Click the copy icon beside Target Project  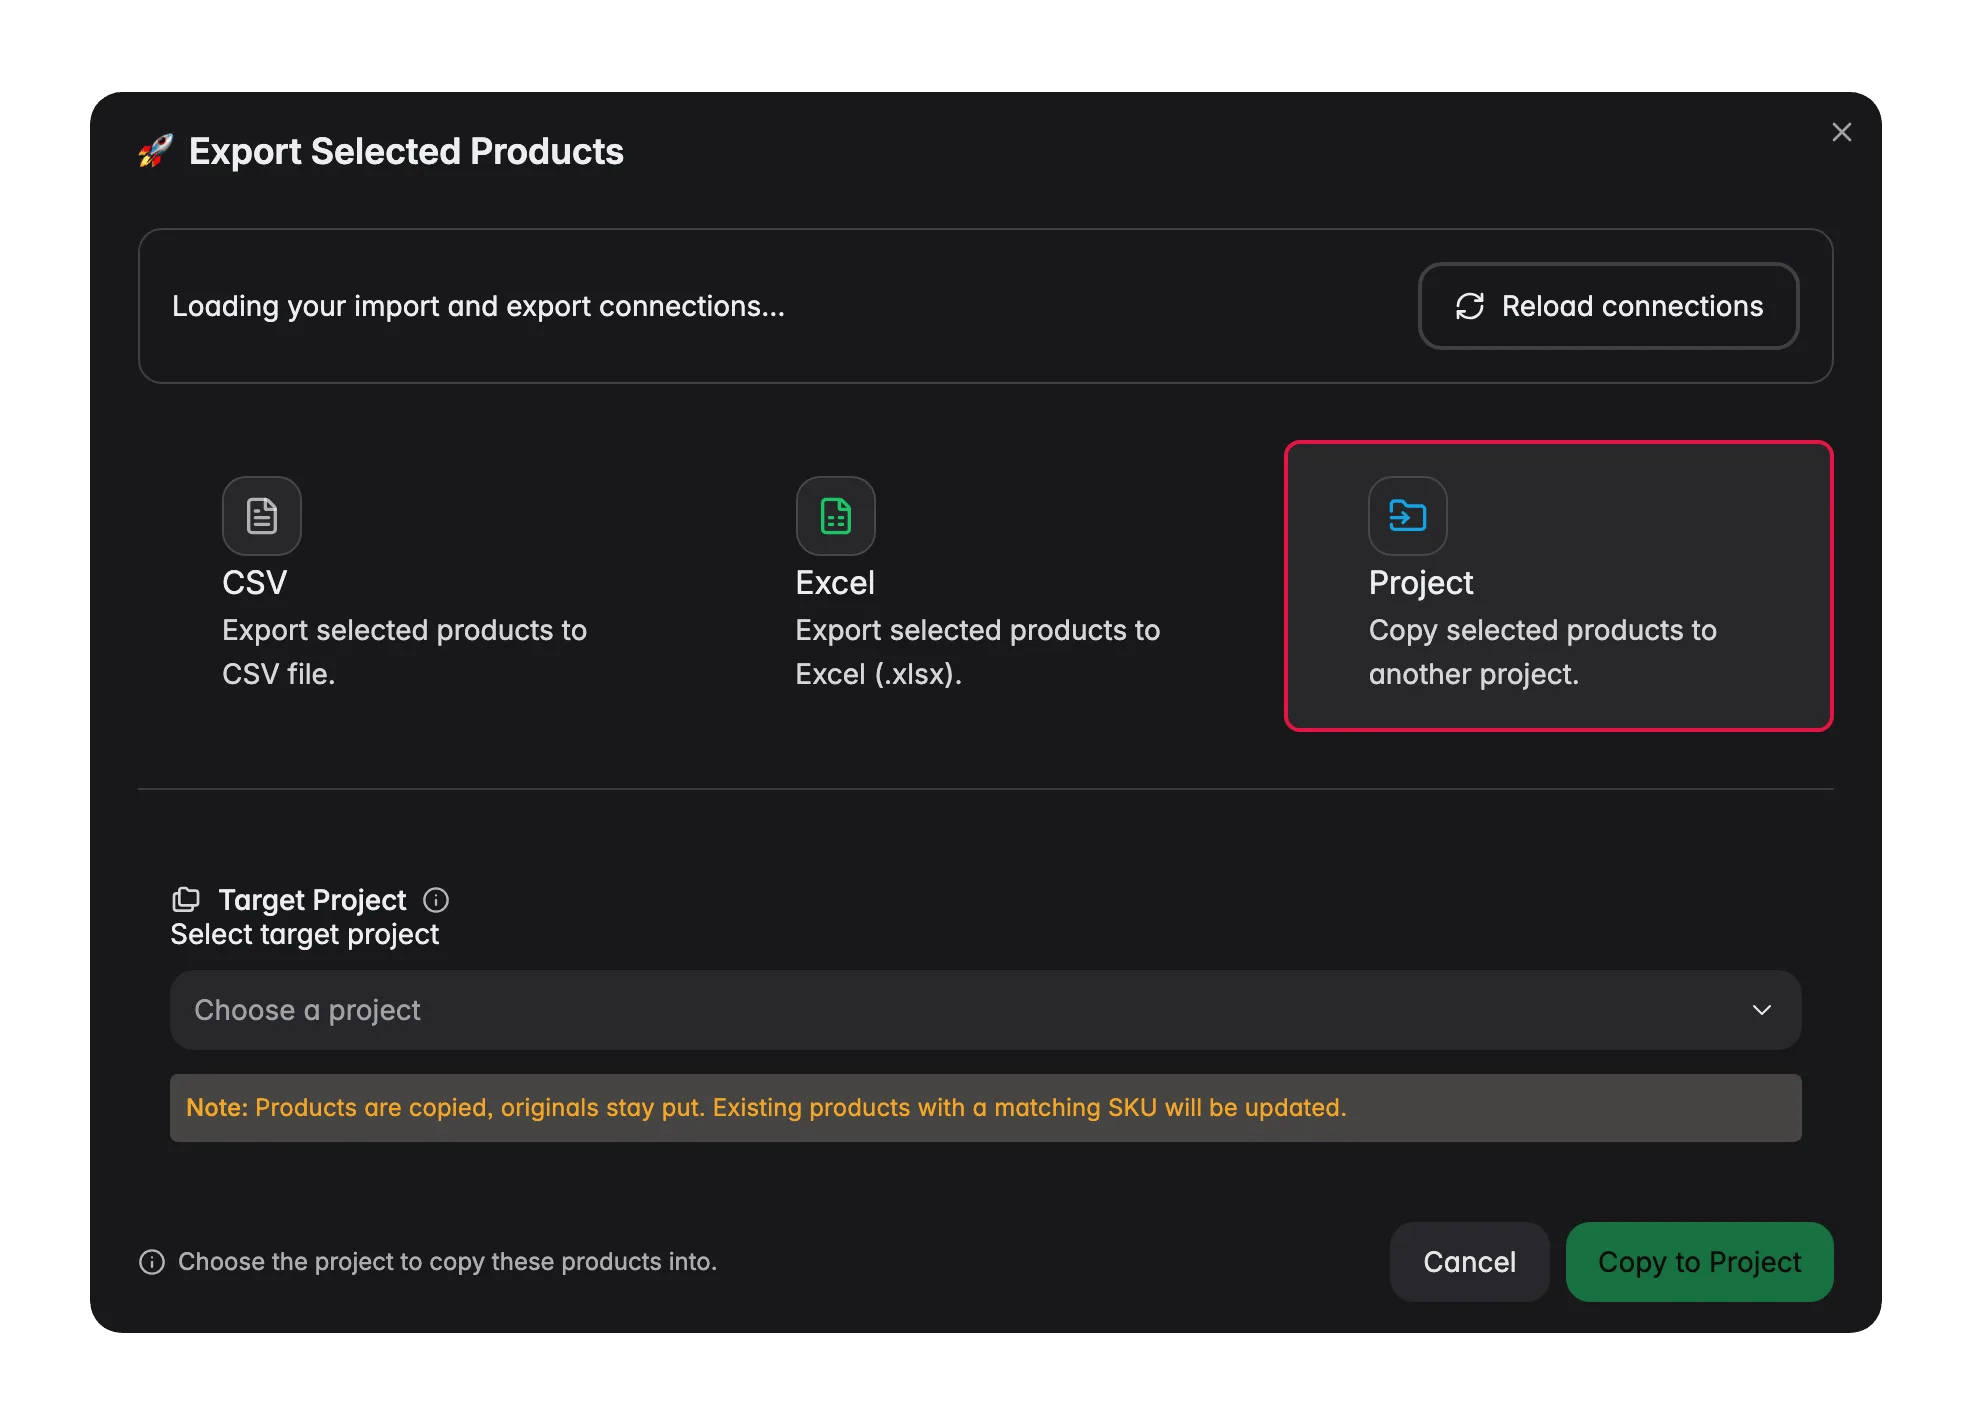coord(186,900)
